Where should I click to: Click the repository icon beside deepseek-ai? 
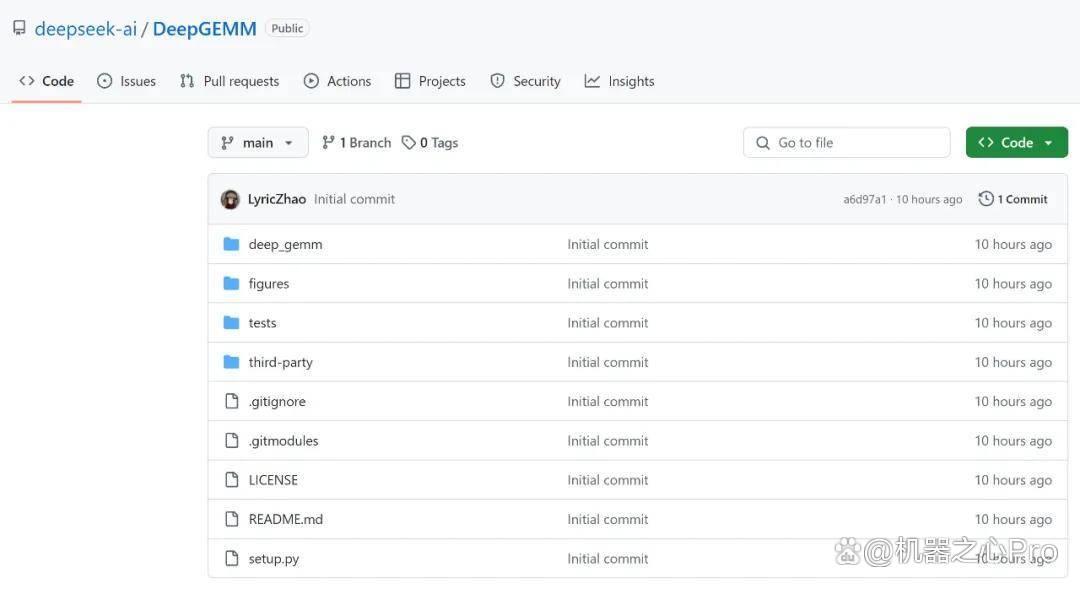click(x=19, y=28)
